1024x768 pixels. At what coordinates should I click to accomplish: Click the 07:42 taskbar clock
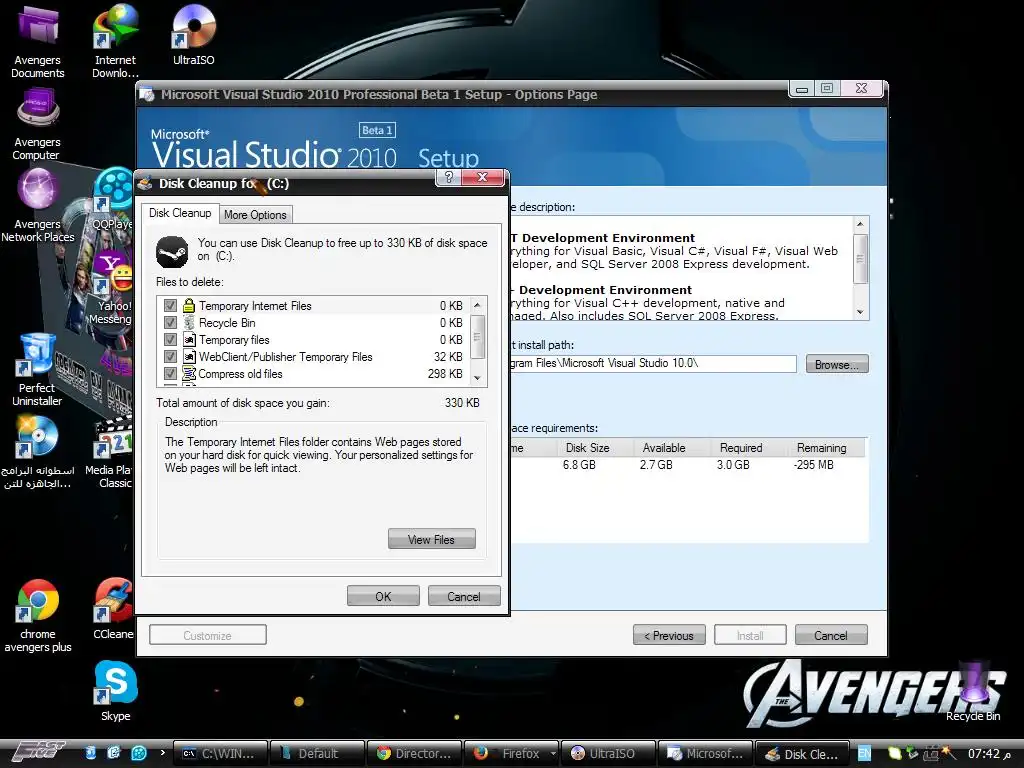tap(989, 754)
